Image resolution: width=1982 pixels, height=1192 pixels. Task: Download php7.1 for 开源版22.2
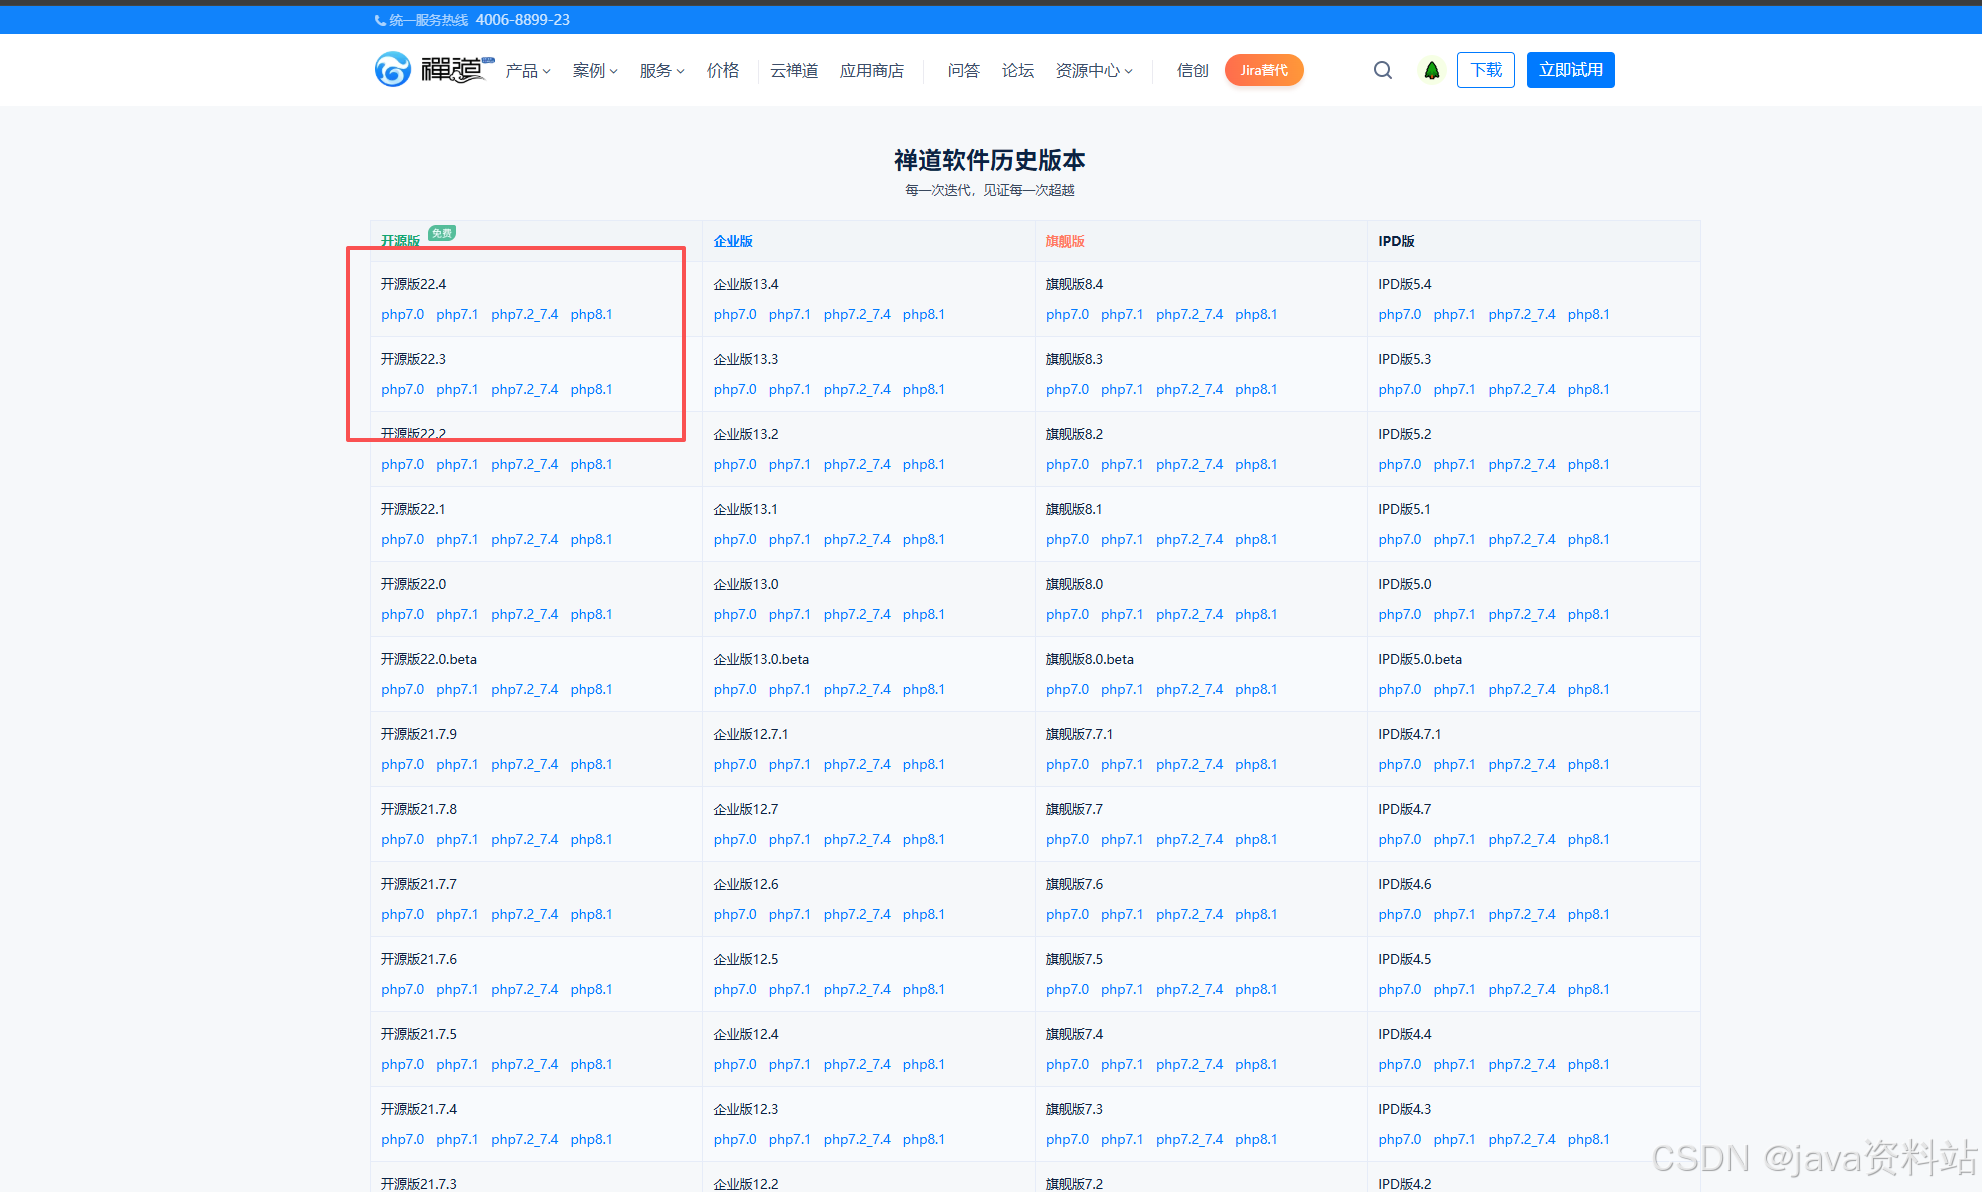pyautogui.click(x=457, y=464)
